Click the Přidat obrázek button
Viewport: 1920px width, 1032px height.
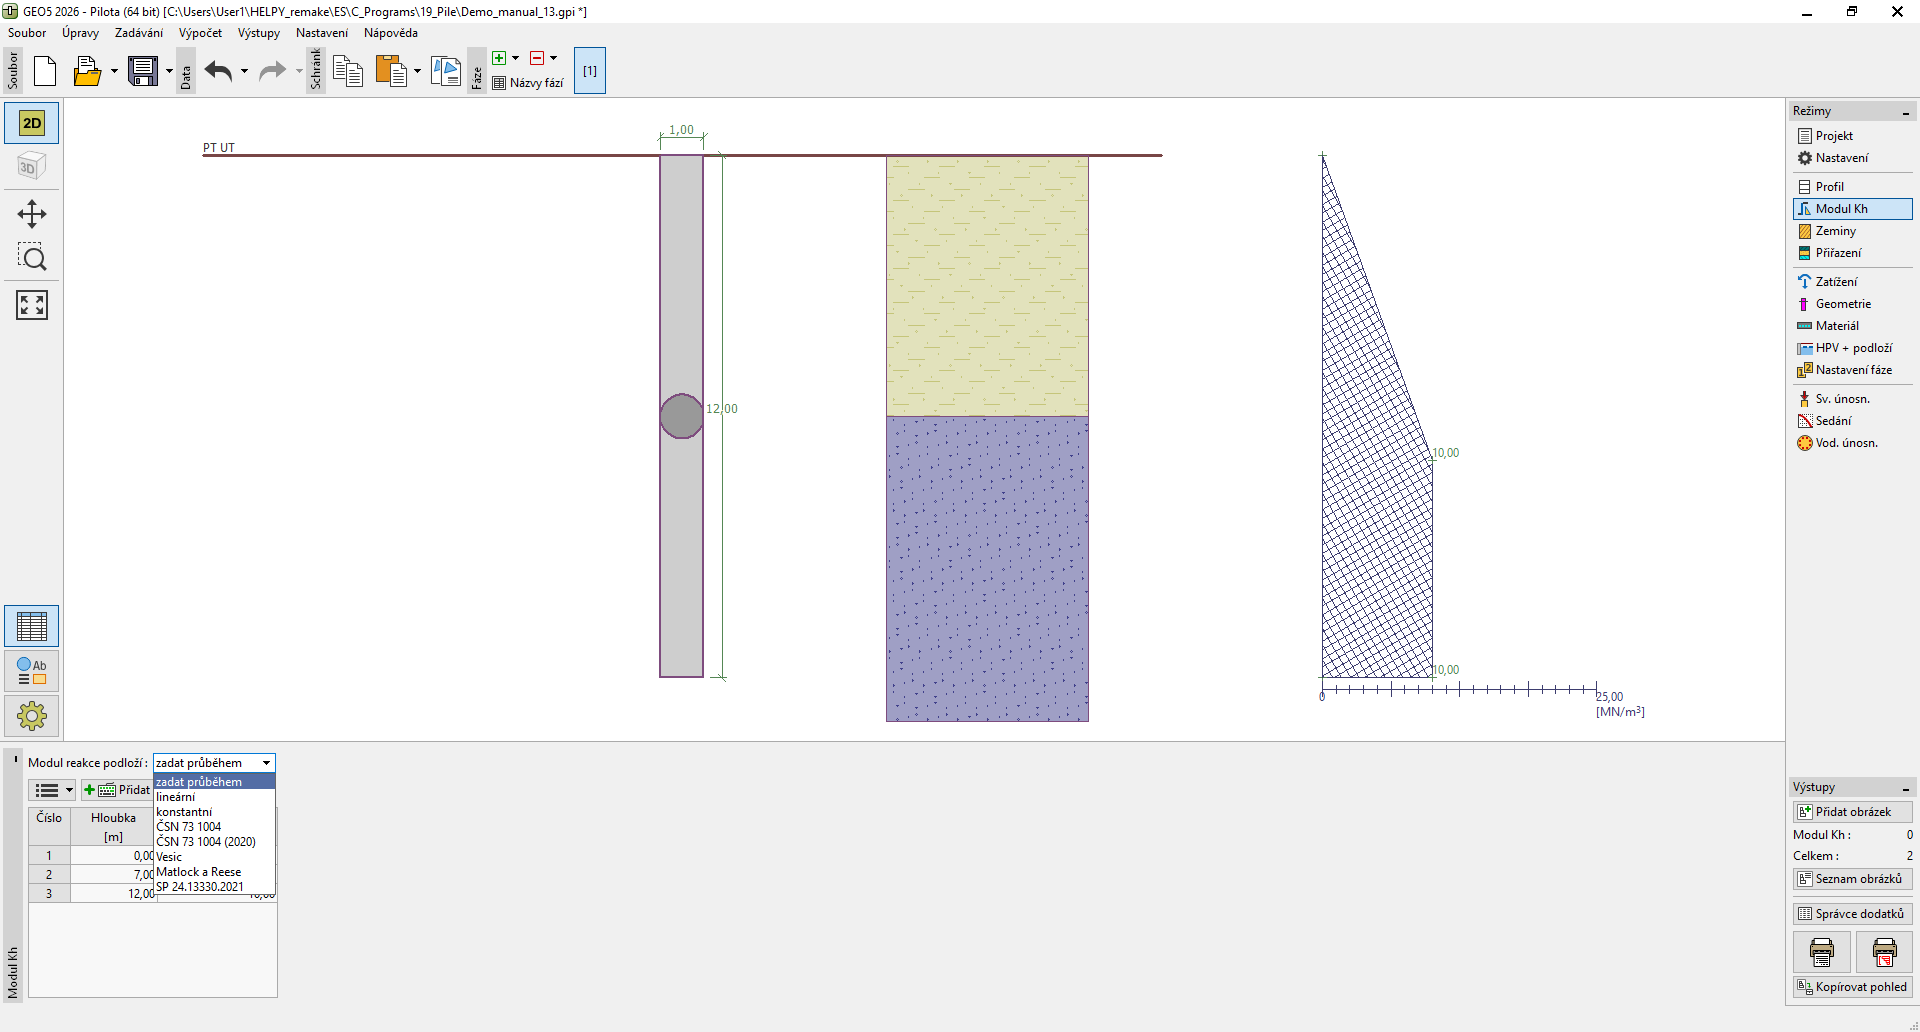[x=1852, y=812]
